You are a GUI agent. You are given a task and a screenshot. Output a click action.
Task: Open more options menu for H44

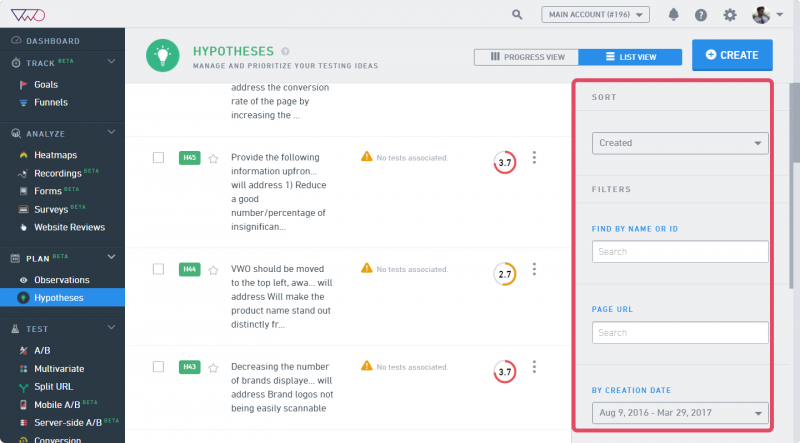tap(534, 269)
